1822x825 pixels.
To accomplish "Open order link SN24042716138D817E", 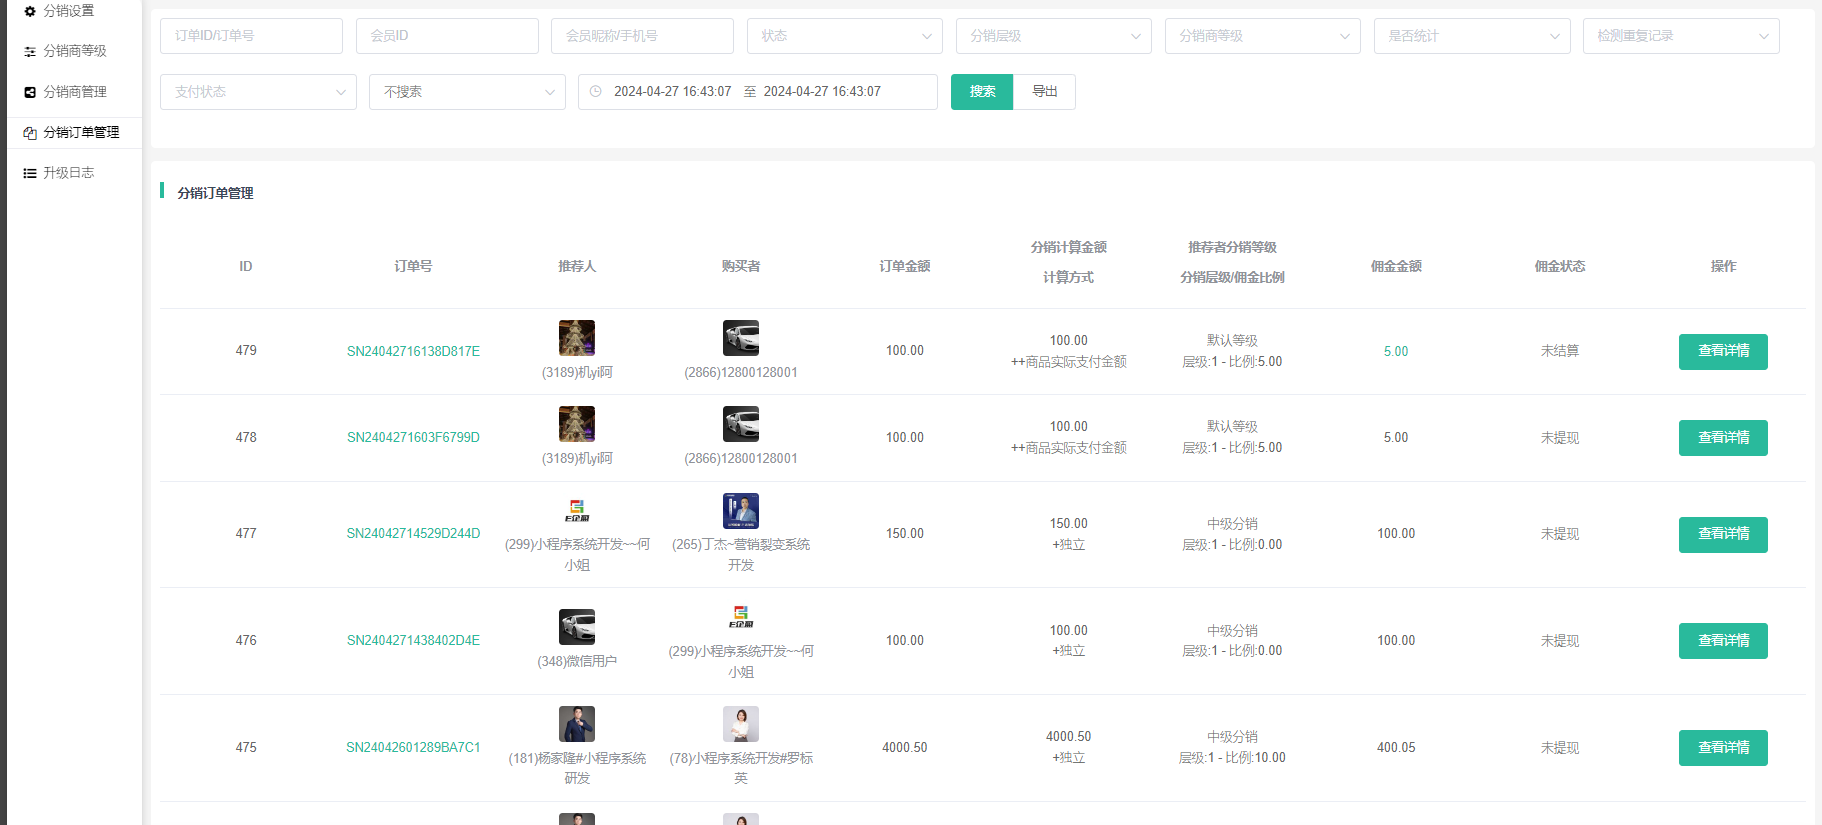I will coord(413,351).
